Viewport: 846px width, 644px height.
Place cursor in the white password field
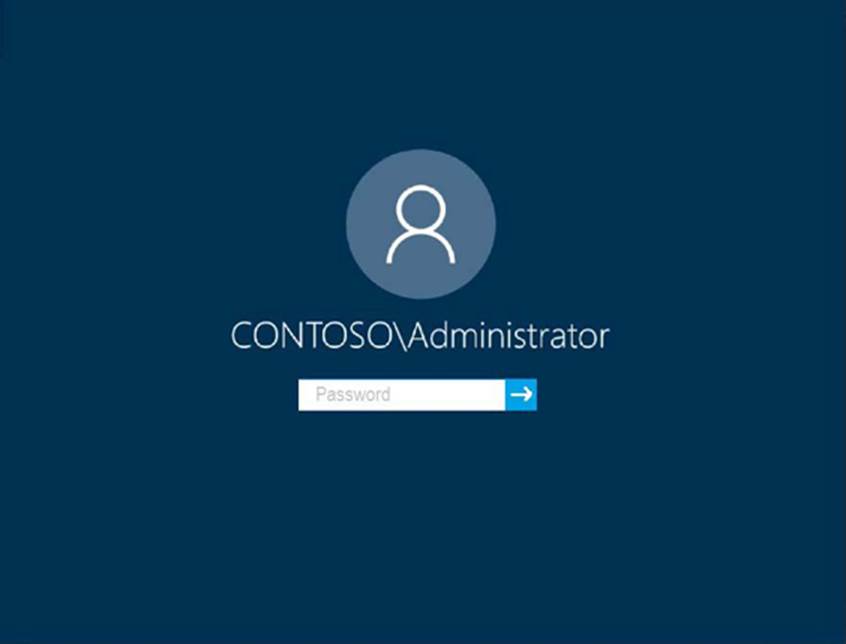[402, 395]
